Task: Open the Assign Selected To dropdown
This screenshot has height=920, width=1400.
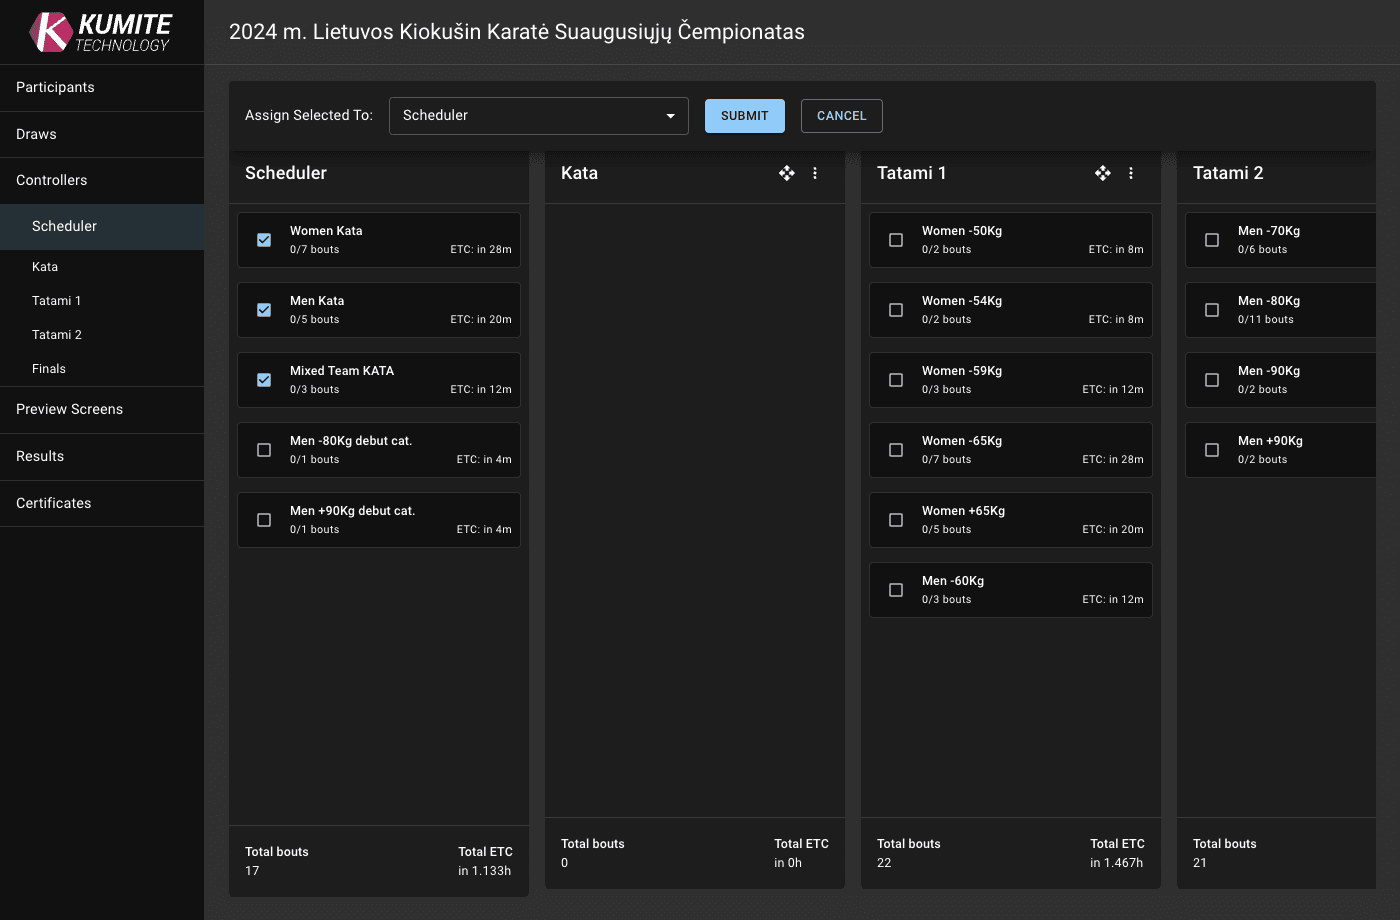Action: (538, 116)
